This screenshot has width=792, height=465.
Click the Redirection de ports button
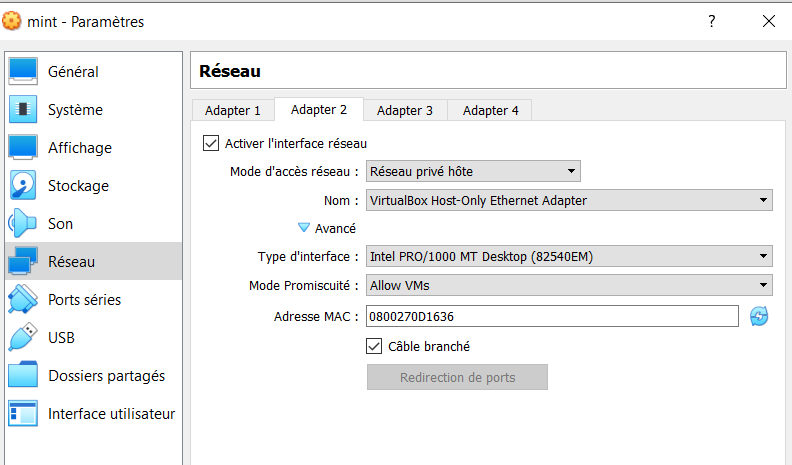(457, 378)
